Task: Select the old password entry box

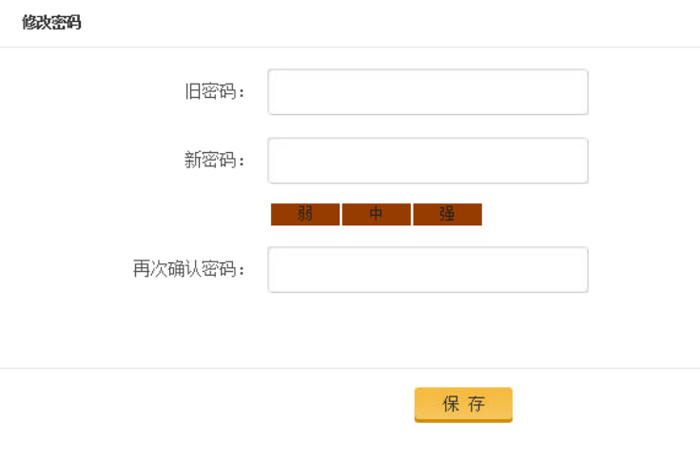Action: (428, 92)
